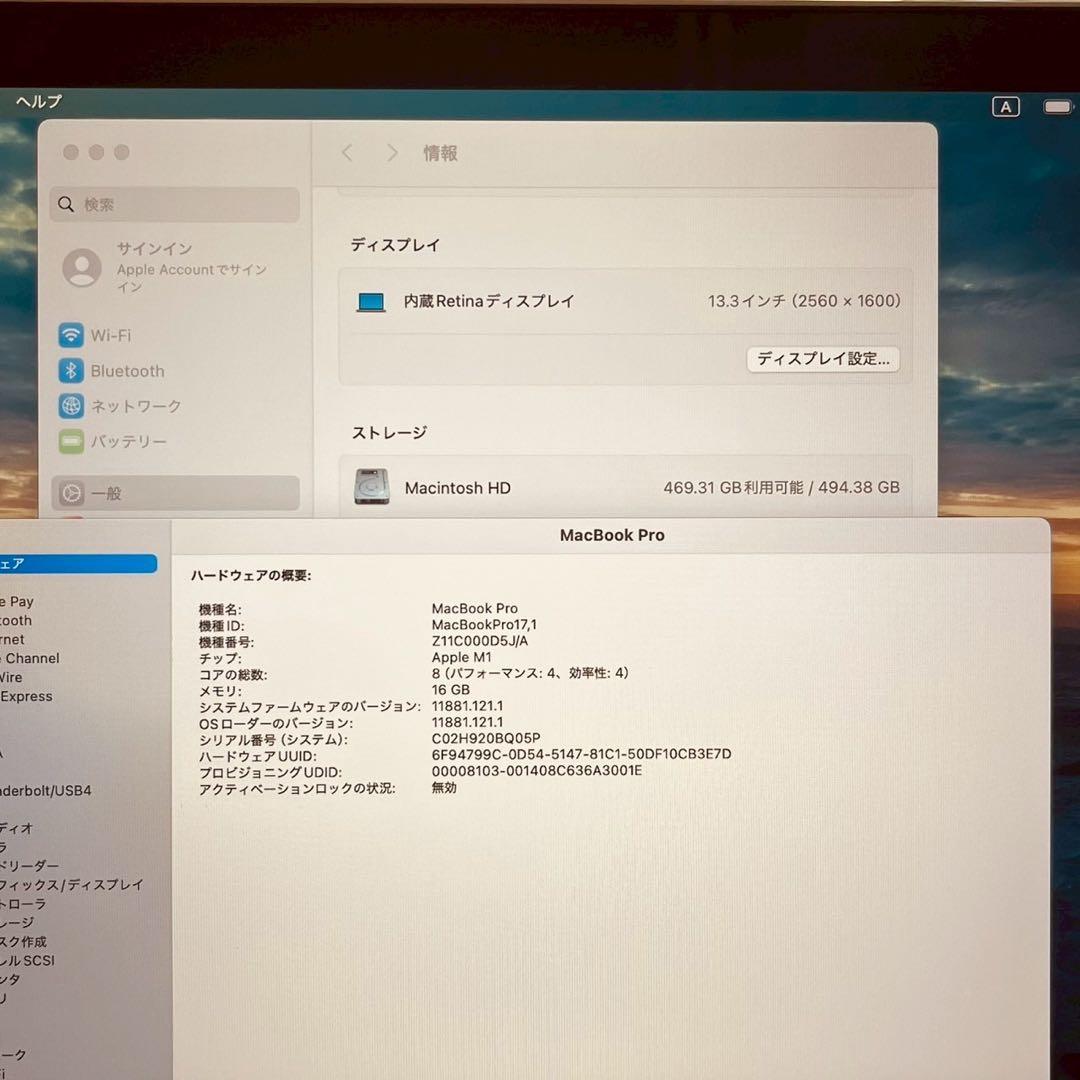
Task: Go back using the left chevron
Action: coord(347,153)
